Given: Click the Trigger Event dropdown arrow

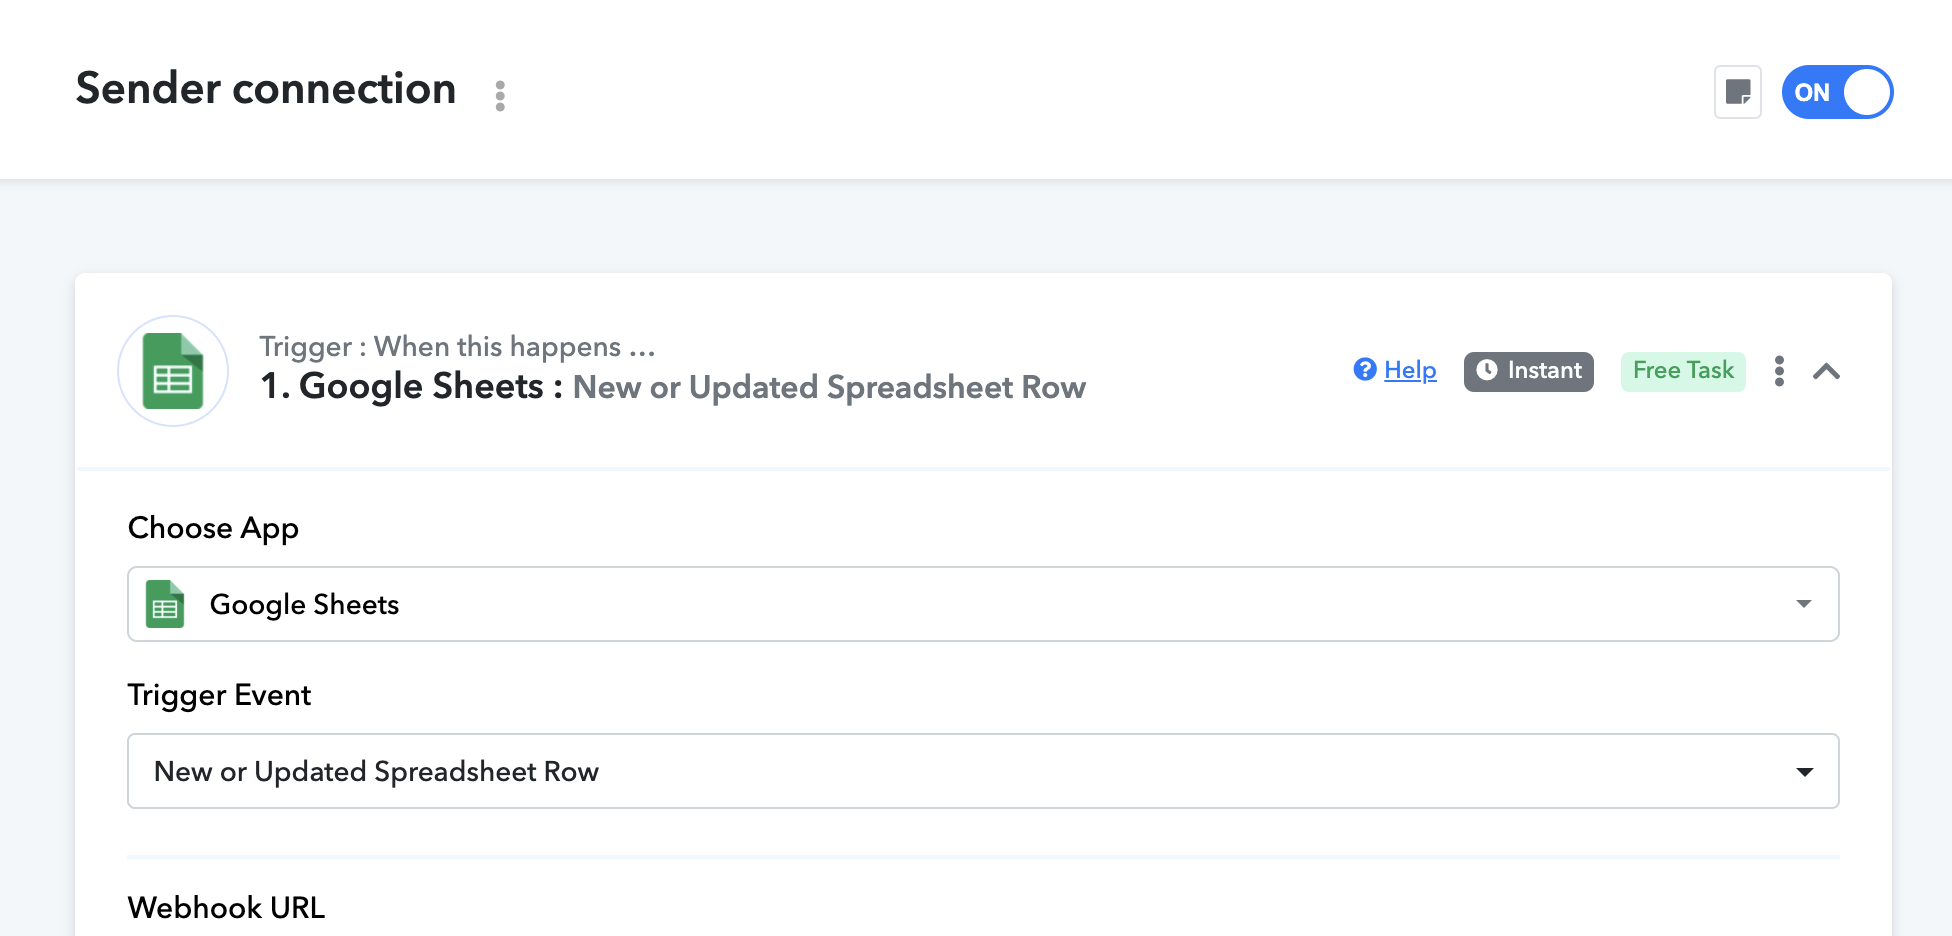Looking at the screenshot, I should (x=1804, y=772).
